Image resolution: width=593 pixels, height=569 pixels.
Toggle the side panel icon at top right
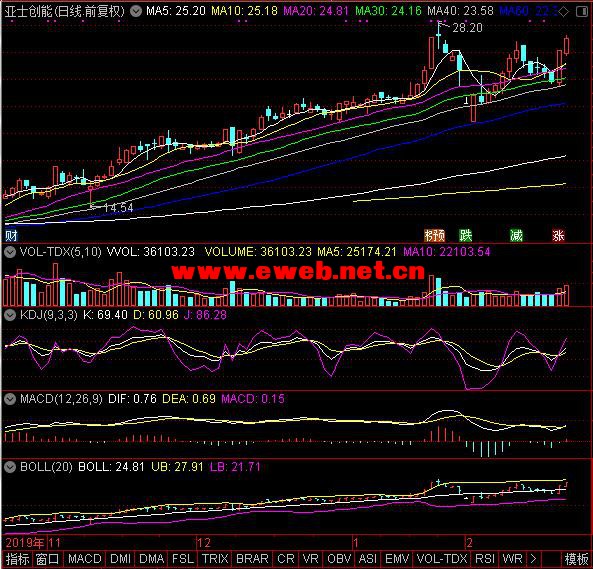tap(582, 12)
